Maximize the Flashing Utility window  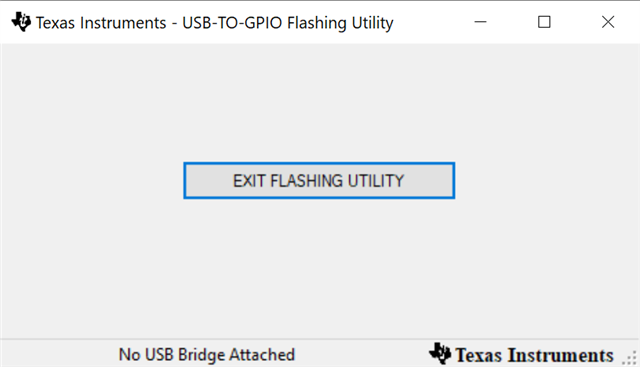544,22
